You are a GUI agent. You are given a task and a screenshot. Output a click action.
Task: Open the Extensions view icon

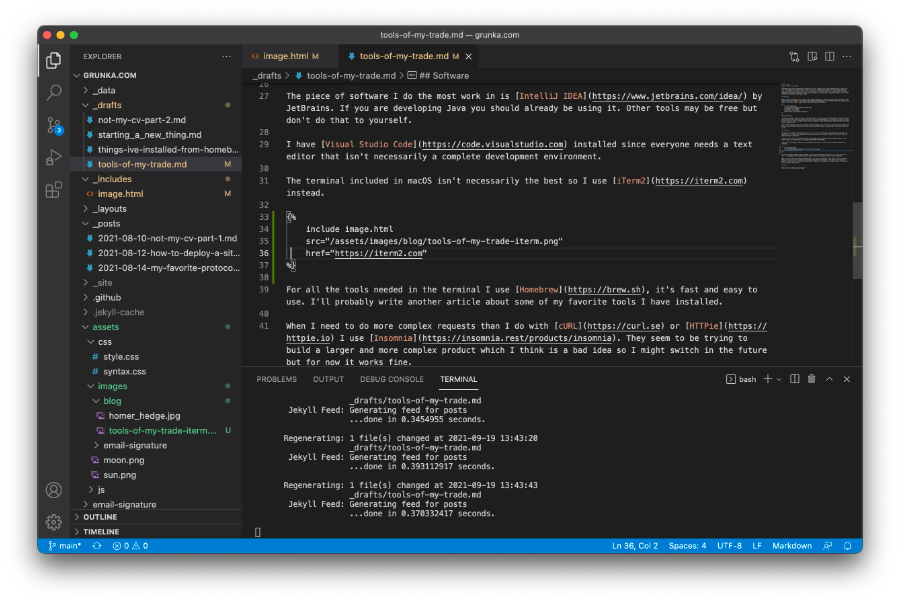click(x=53, y=190)
